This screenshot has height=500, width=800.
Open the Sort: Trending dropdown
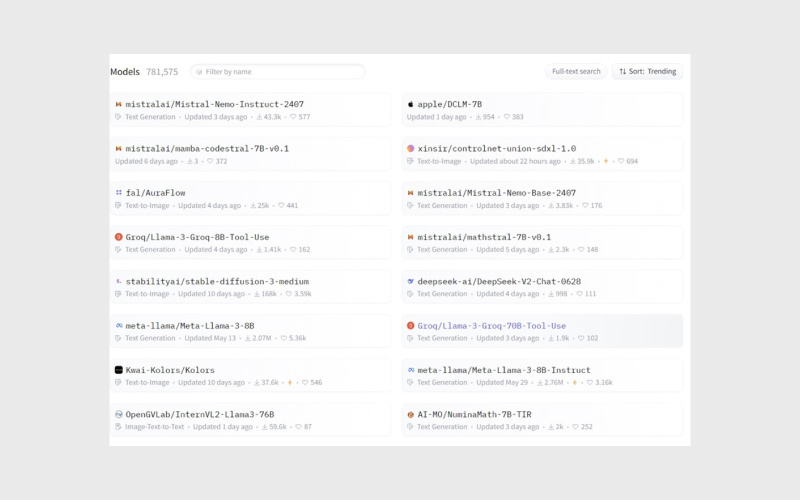(x=647, y=72)
